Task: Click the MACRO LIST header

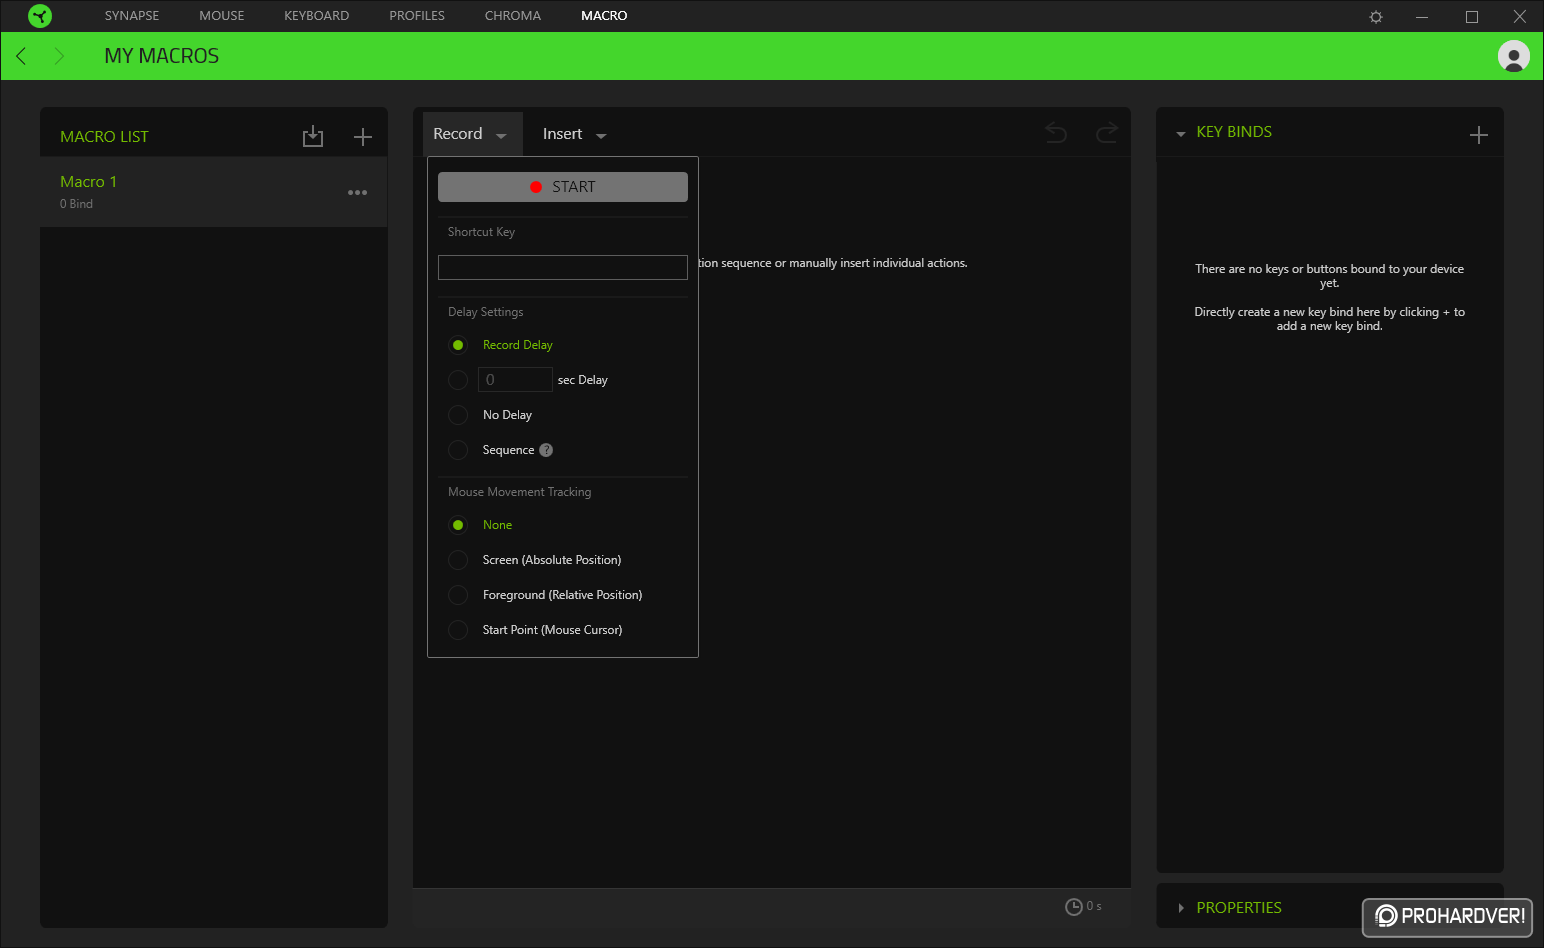Action: pyautogui.click(x=104, y=137)
